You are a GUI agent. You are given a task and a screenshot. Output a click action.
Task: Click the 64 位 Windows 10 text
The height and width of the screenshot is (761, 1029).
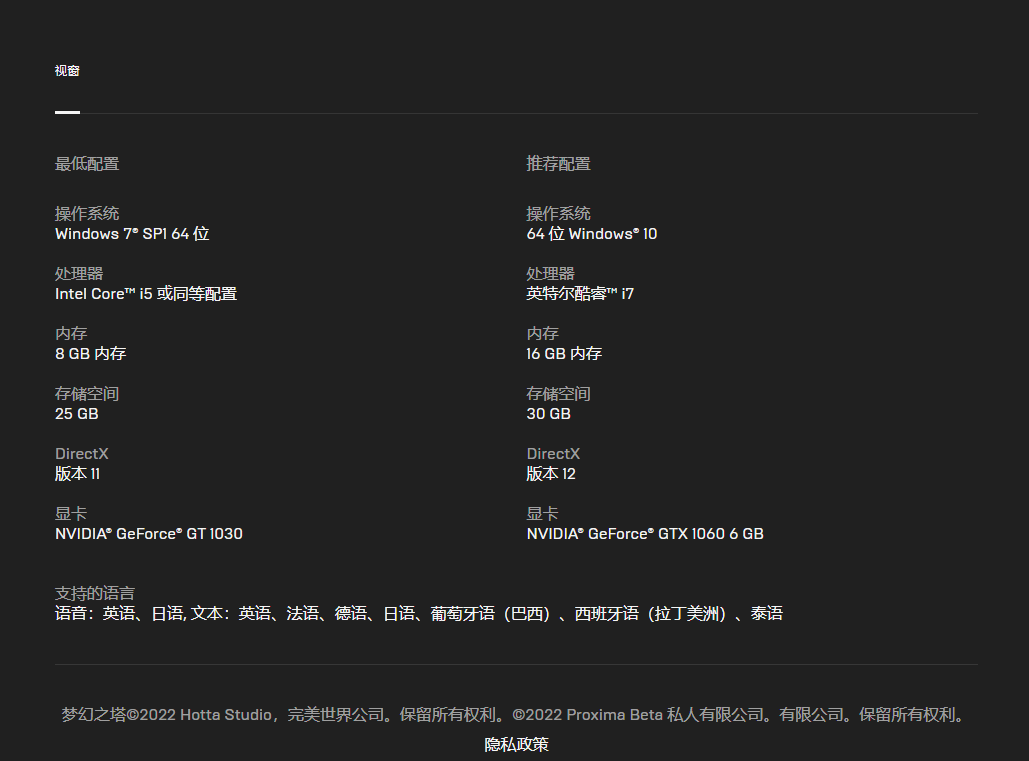coord(592,234)
